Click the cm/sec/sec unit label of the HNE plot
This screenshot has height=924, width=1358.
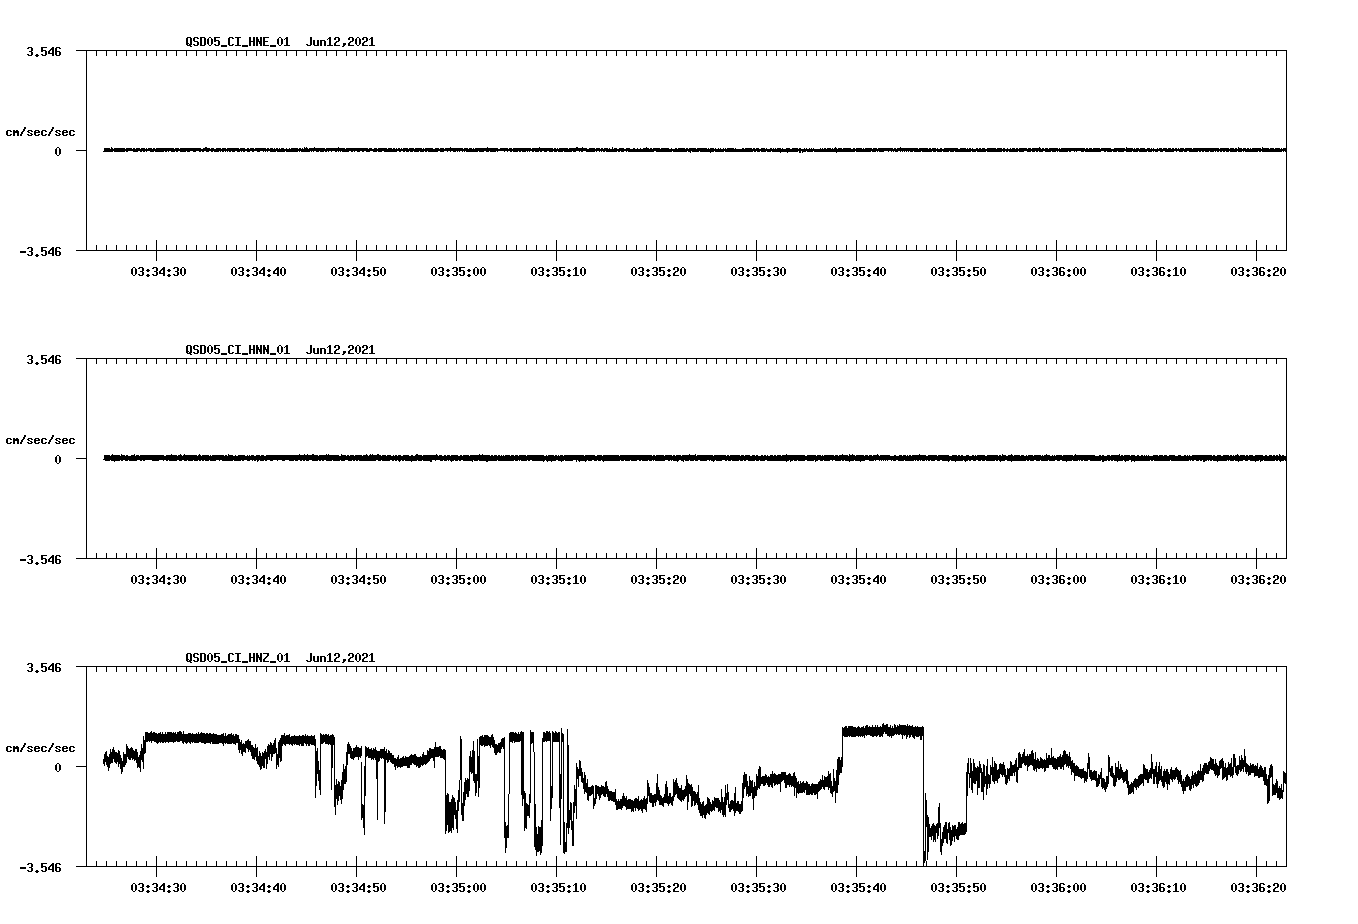tap(40, 132)
